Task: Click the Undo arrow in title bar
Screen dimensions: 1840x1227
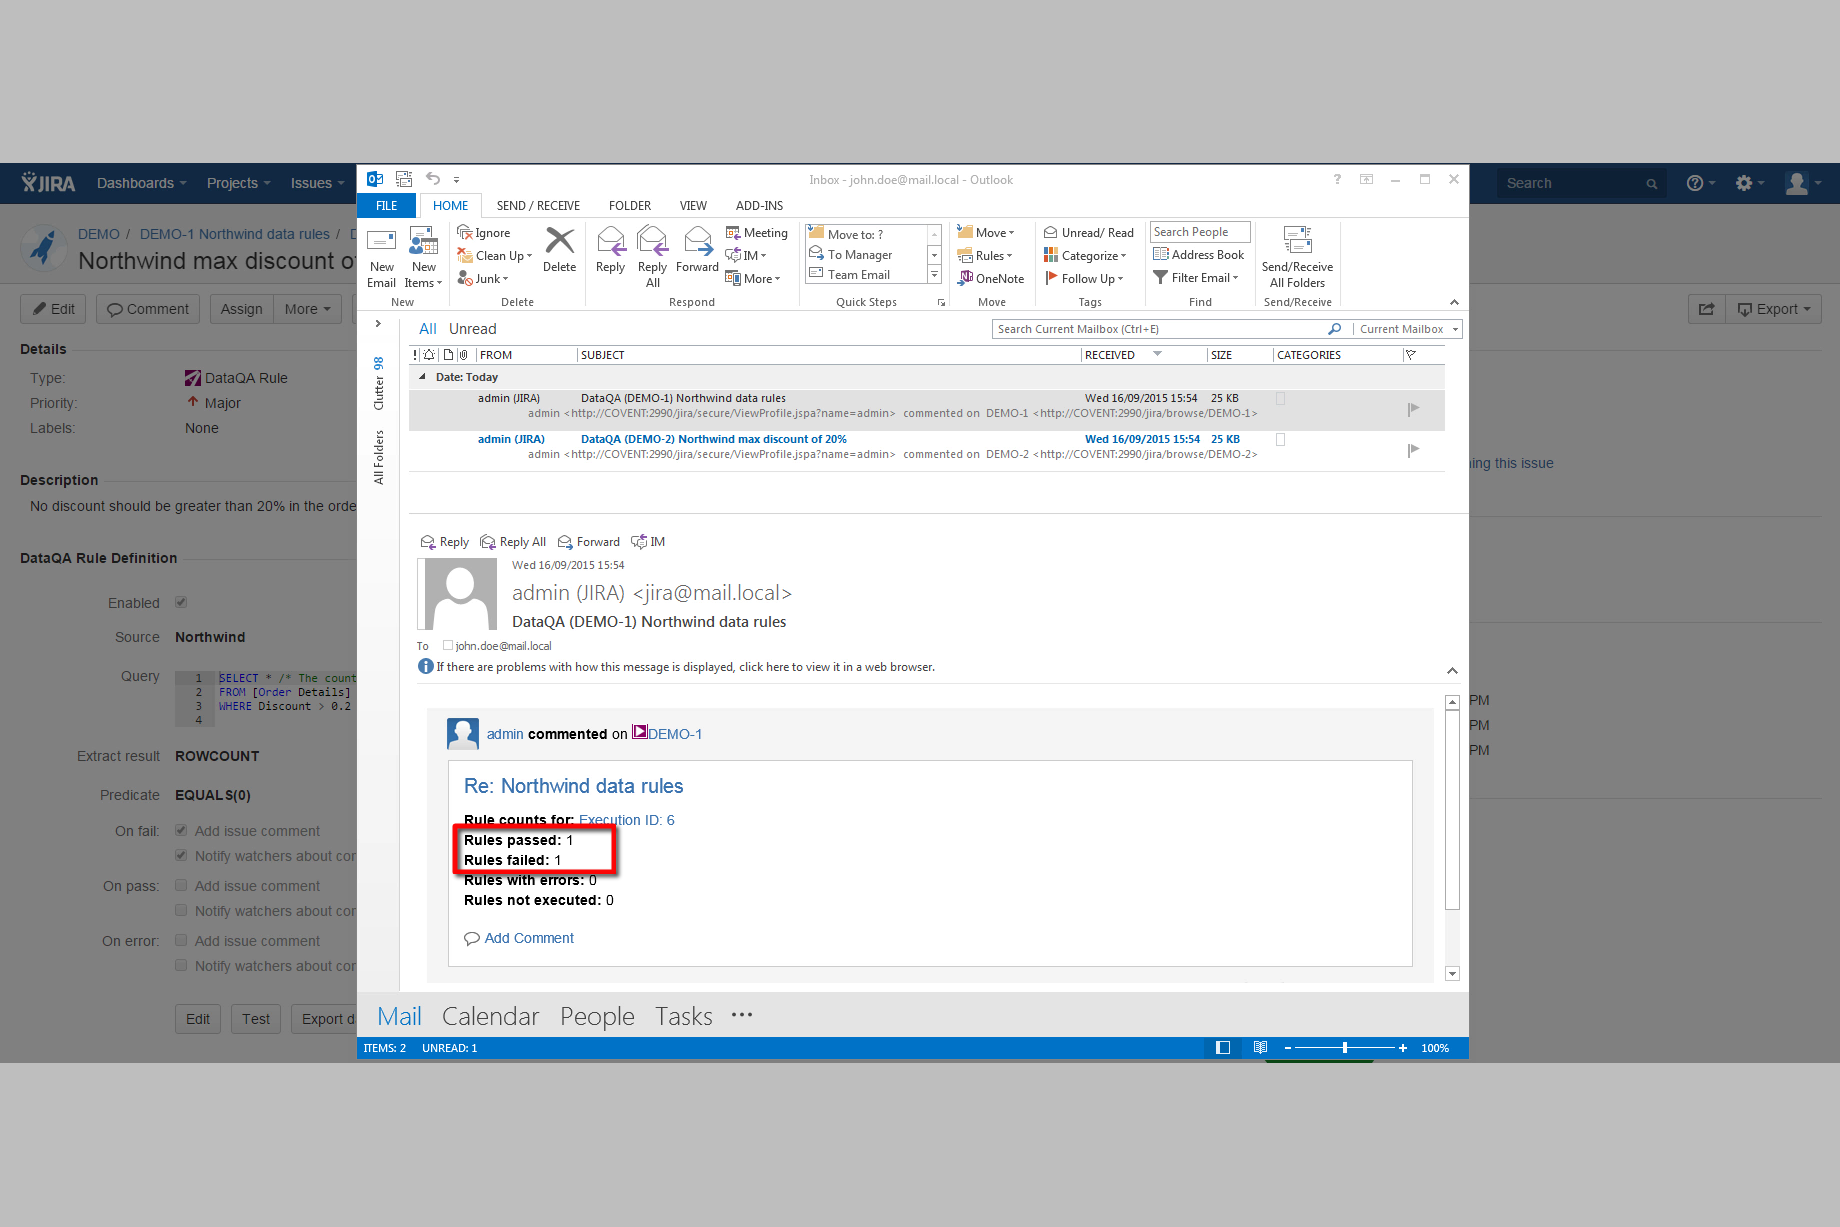Action: click(x=433, y=179)
